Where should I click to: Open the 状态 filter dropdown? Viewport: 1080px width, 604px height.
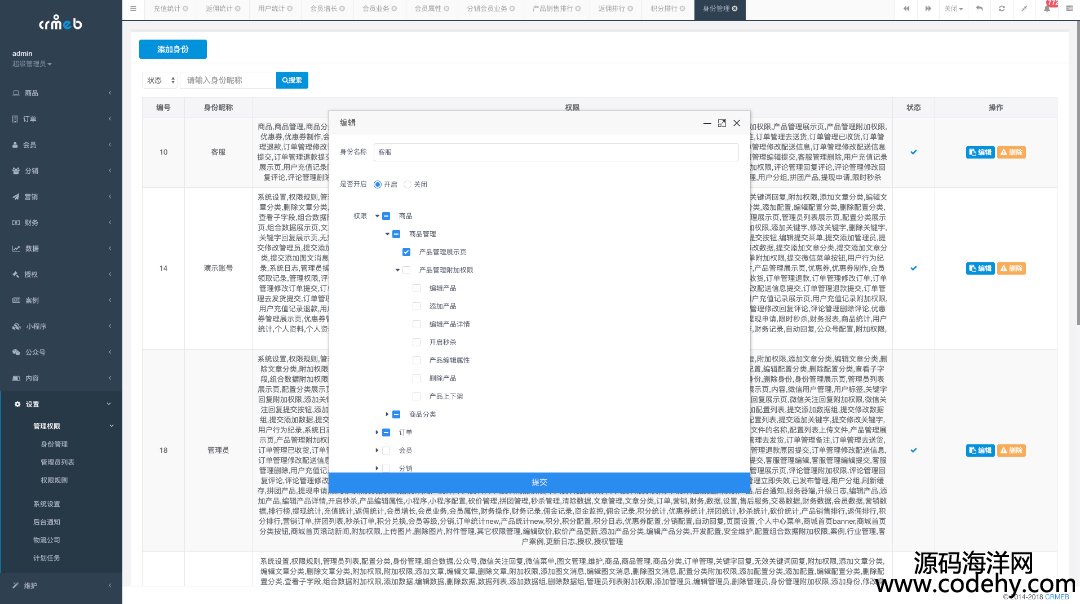pos(160,80)
